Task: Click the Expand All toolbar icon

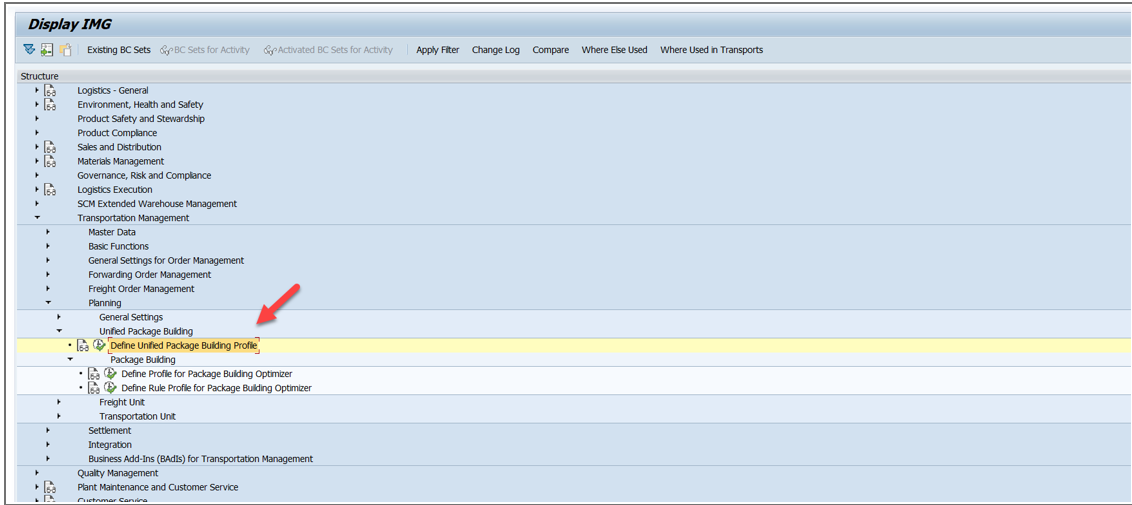Action: [29, 50]
